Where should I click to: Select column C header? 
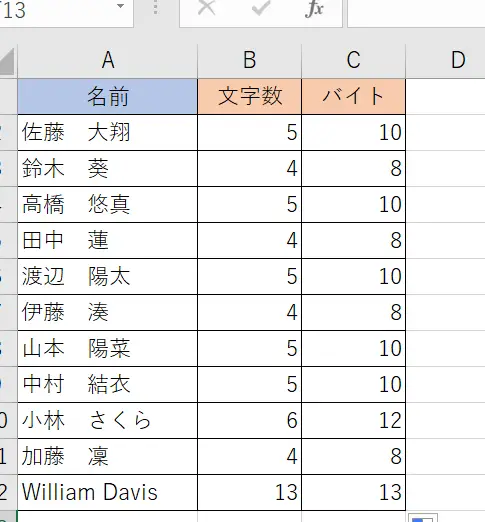pyautogui.click(x=354, y=61)
